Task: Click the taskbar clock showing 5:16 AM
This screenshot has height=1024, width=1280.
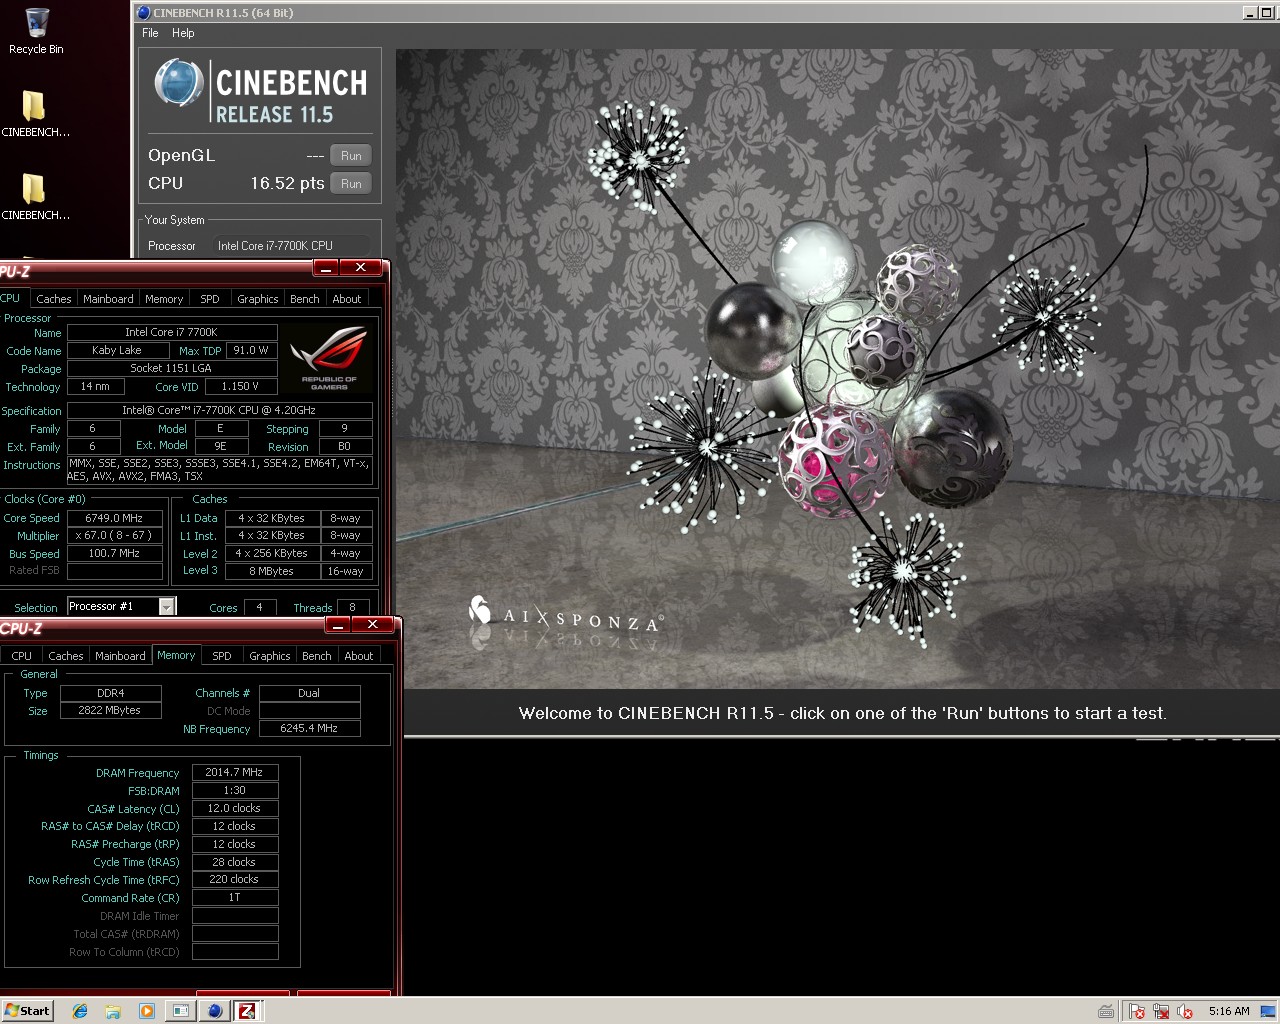Action: 1229,1011
